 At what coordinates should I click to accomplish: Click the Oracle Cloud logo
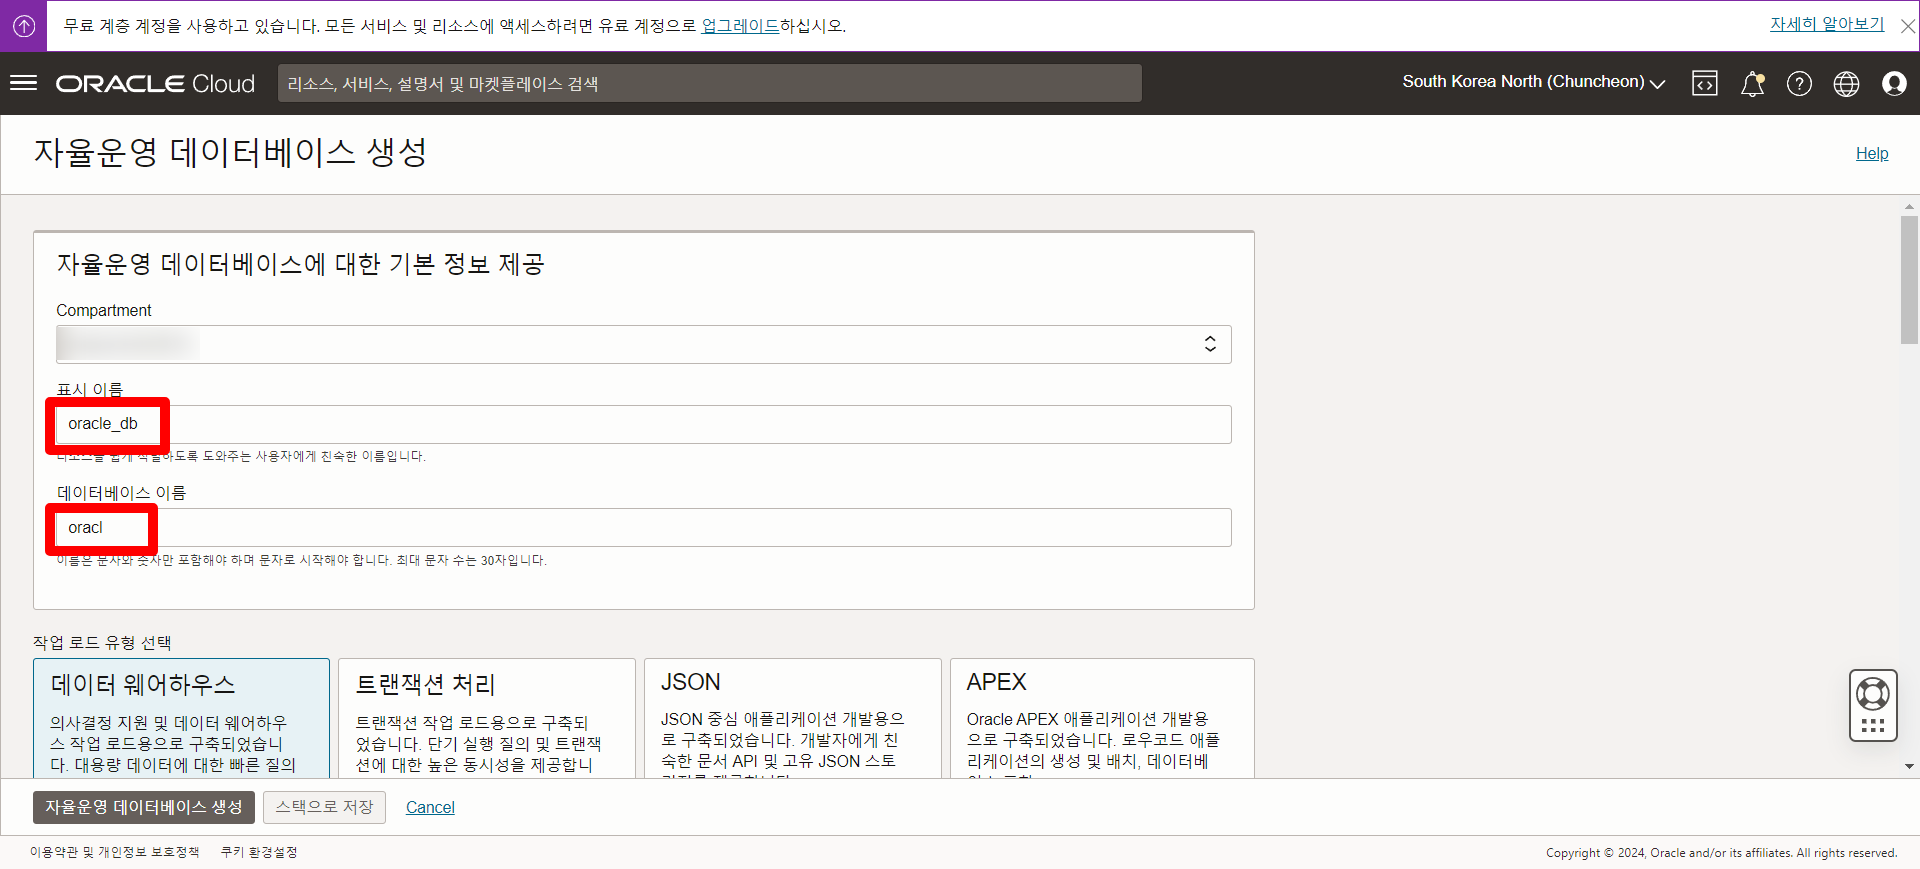[x=155, y=84]
